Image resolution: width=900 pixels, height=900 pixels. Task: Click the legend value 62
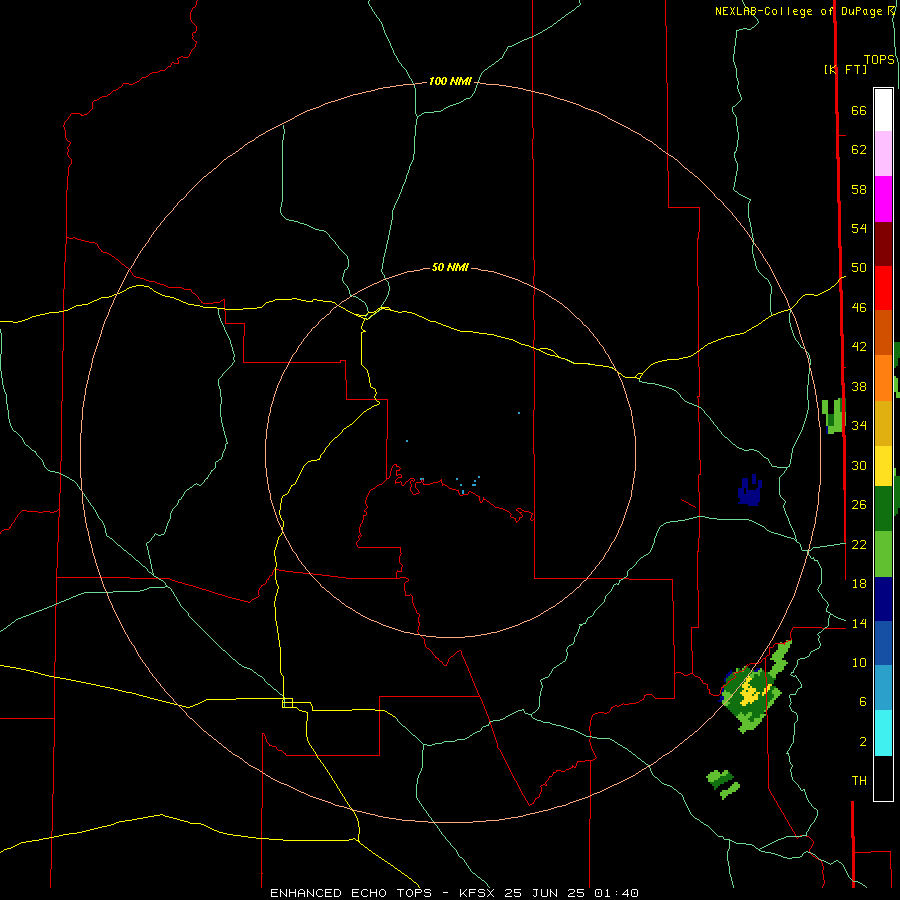coord(859,150)
